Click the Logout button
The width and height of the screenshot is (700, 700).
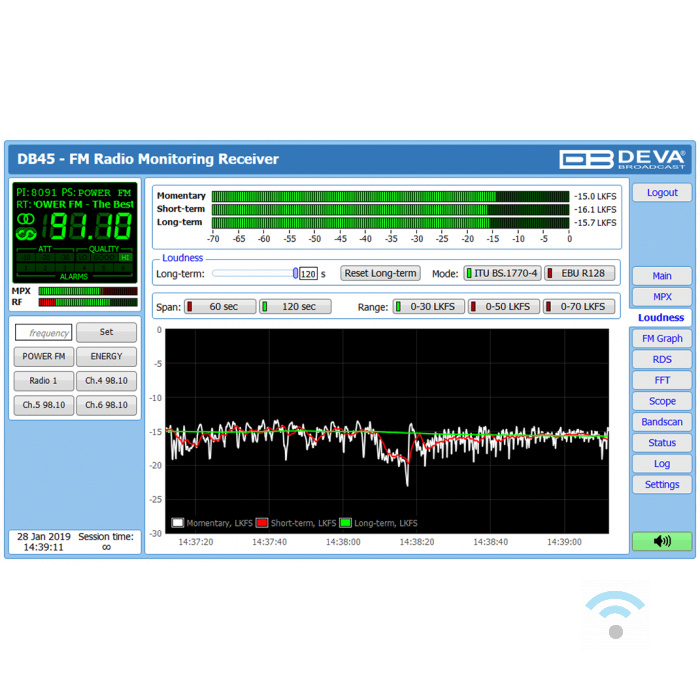point(662,193)
